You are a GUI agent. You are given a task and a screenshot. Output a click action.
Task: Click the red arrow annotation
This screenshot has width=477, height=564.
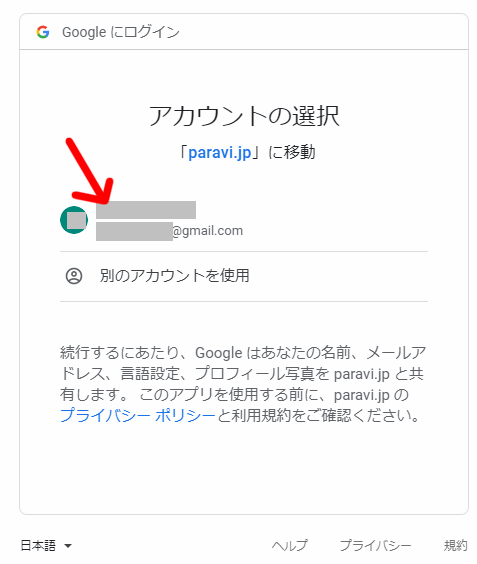click(x=90, y=171)
